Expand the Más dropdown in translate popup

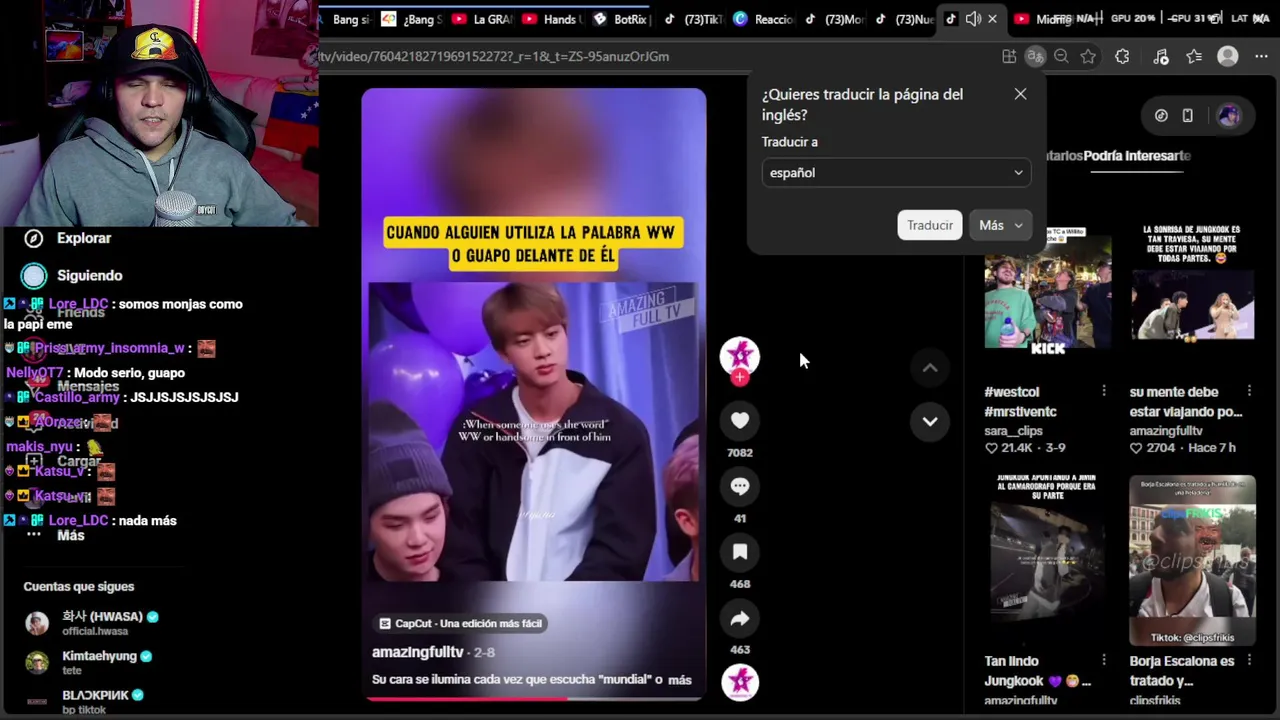point(1000,225)
